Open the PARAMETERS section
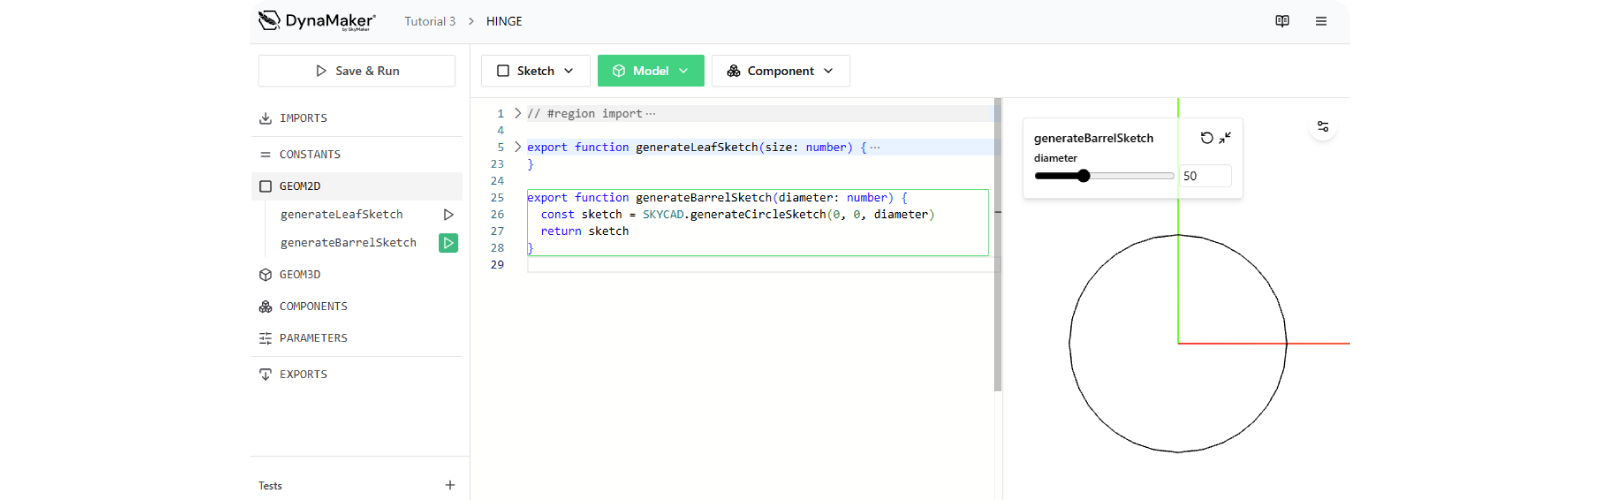This screenshot has width=1600, height=500. (313, 338)
